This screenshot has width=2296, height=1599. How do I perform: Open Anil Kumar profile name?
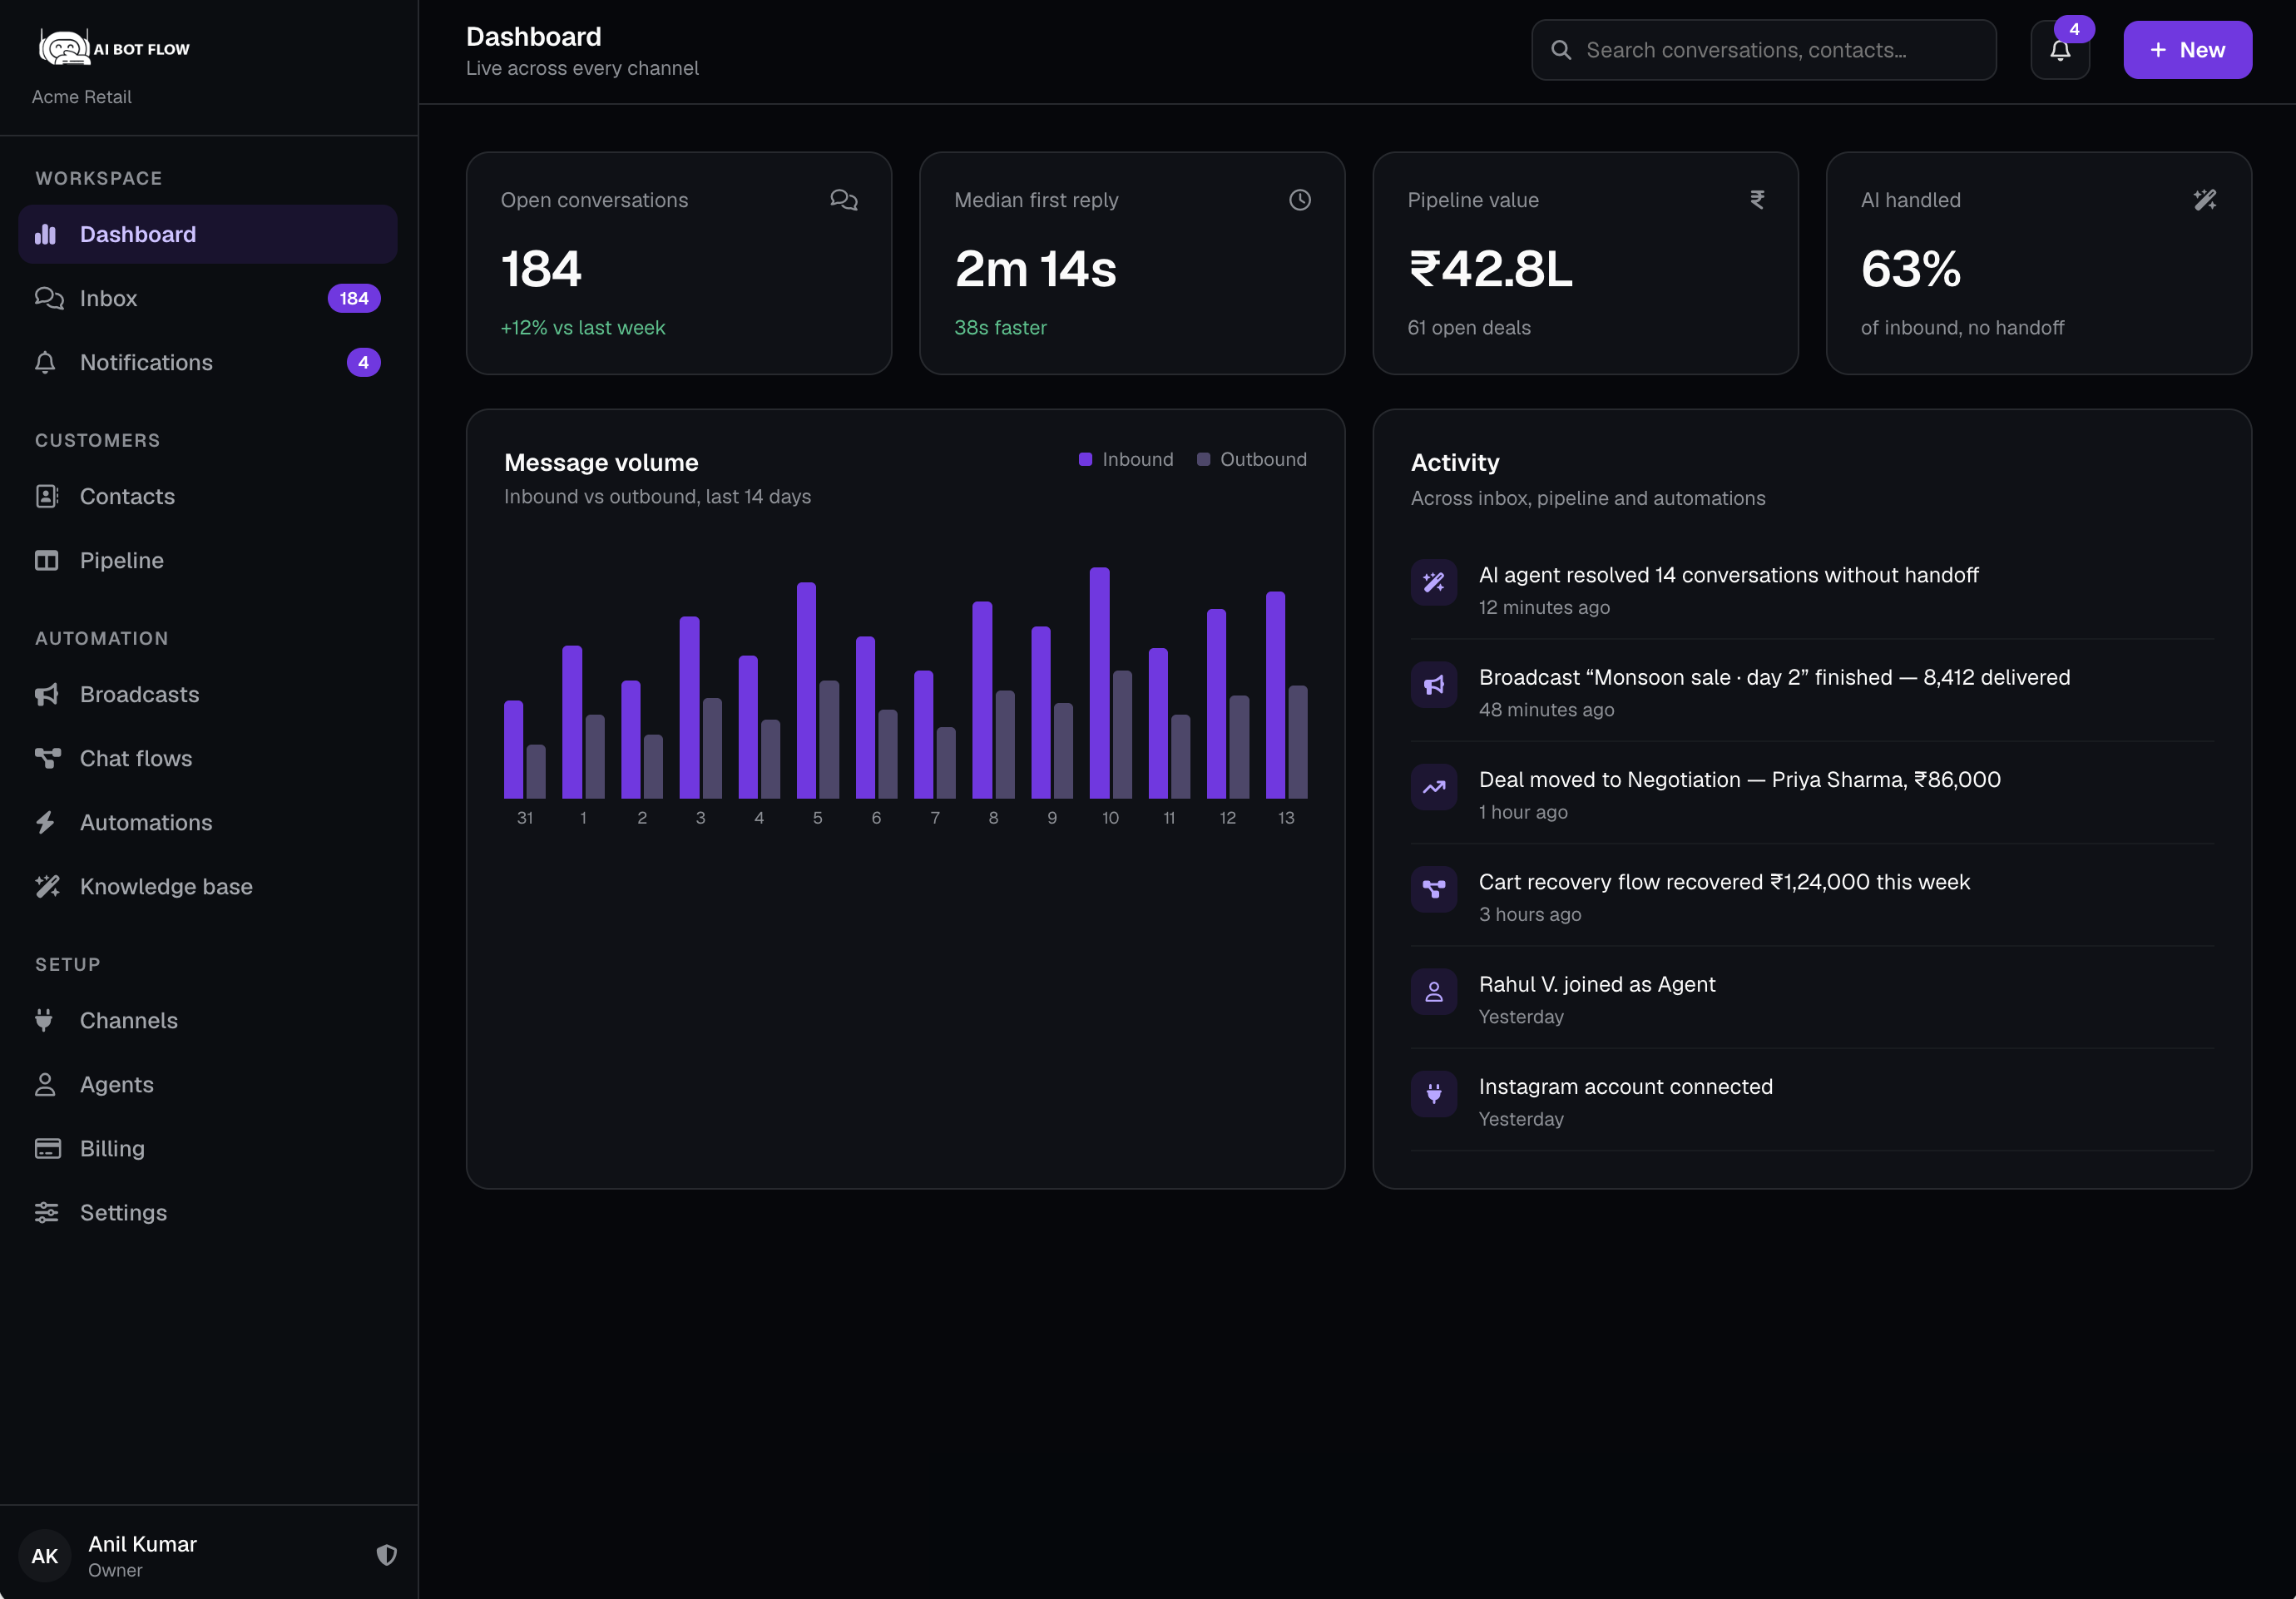point(142,1544)
